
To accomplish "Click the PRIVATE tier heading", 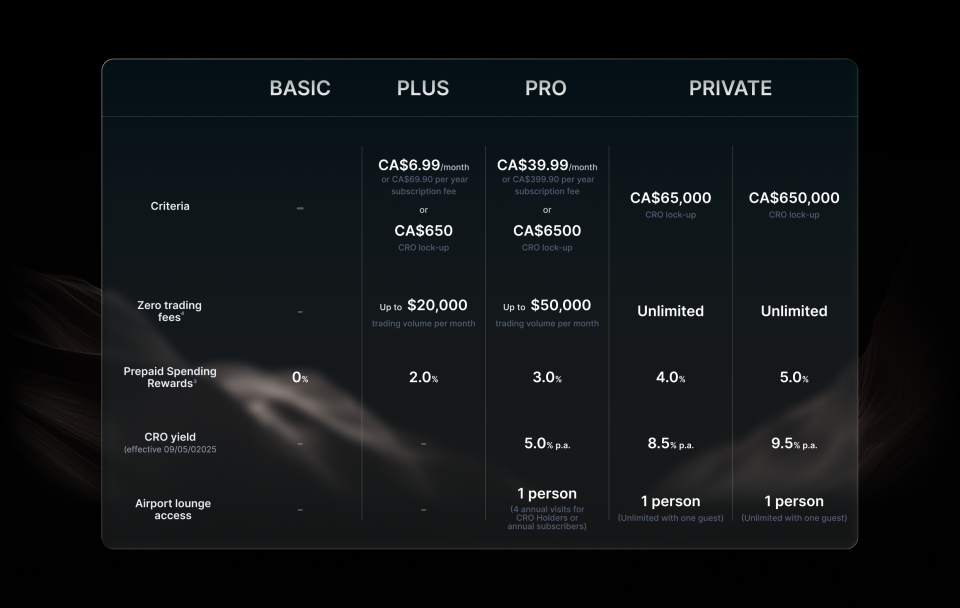I will 730,88.
